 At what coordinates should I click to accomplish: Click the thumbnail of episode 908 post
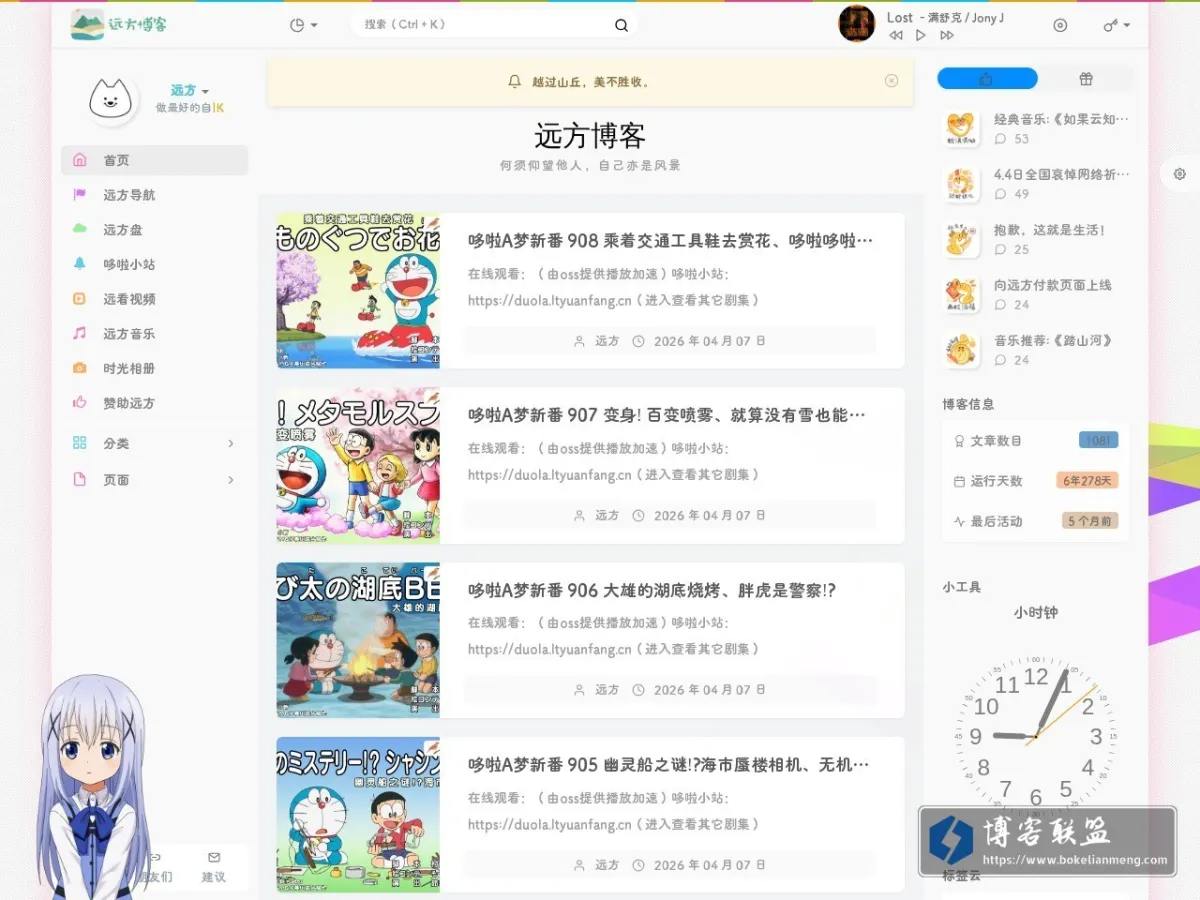click(x=358, y=291)
